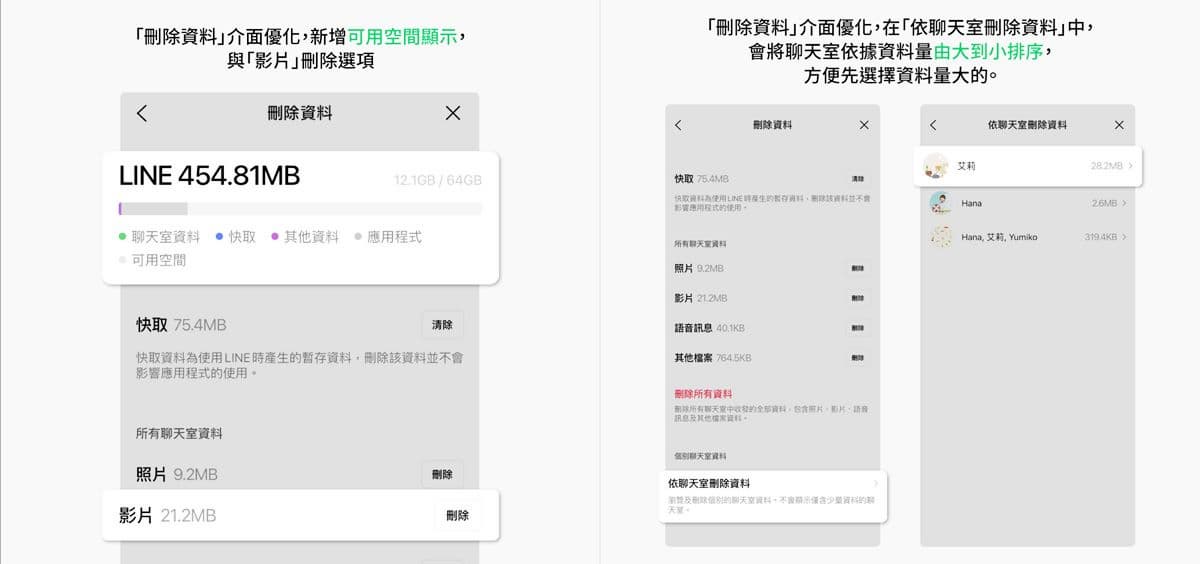Tap the 所有聊天室資料 section label in large screen
Viewport: 1200px width, 564px height.
pyautogui.click(x=179, y=433)
